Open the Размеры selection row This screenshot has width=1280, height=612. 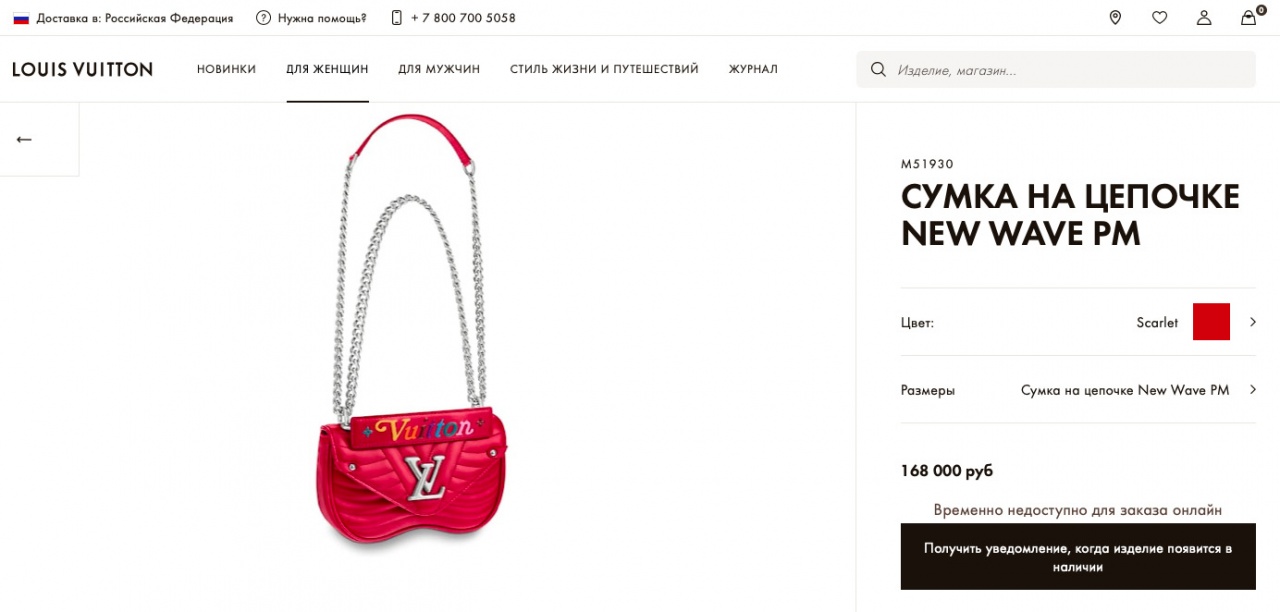[x=1078, y=390]
